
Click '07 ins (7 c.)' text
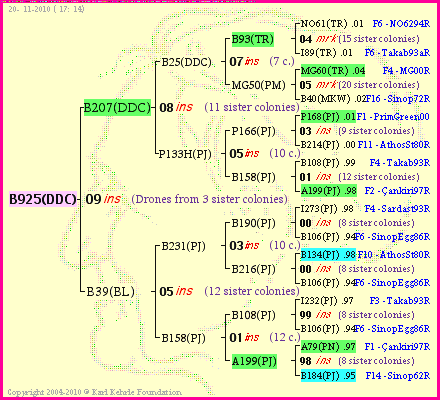point(262,61)
